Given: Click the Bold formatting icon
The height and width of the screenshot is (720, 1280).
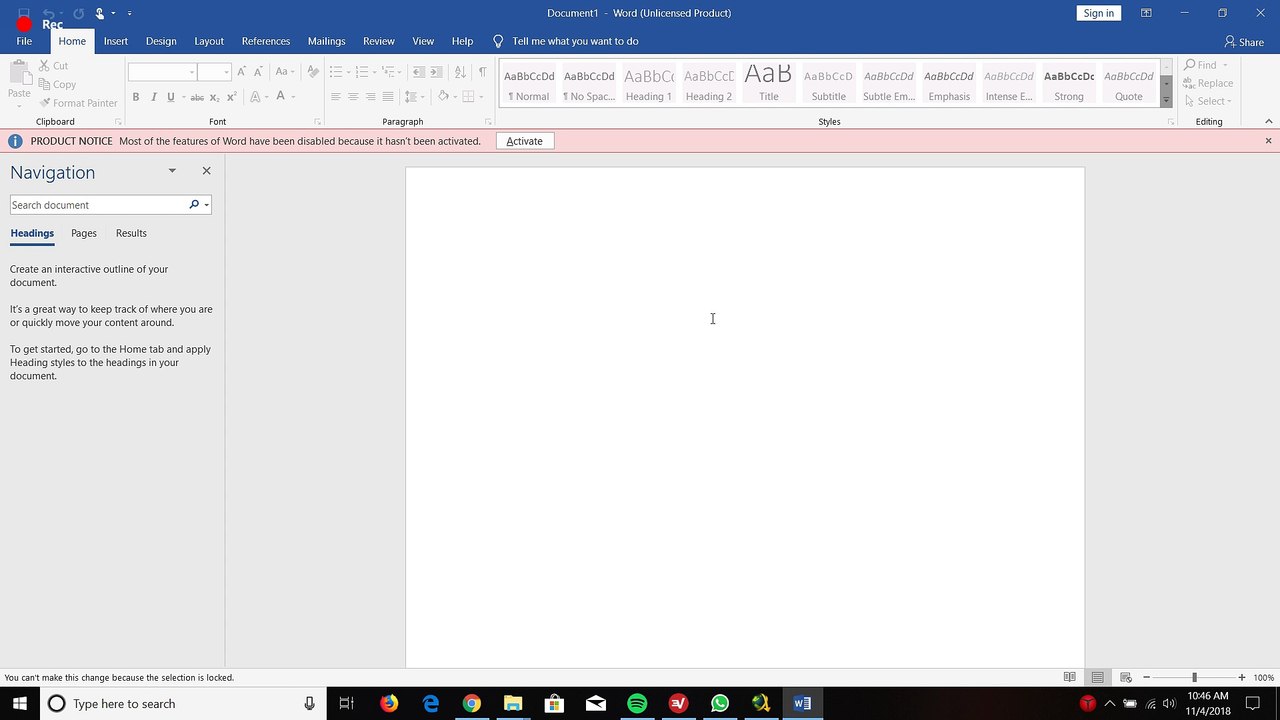Looking at the screenshot, I should point(135,97).
